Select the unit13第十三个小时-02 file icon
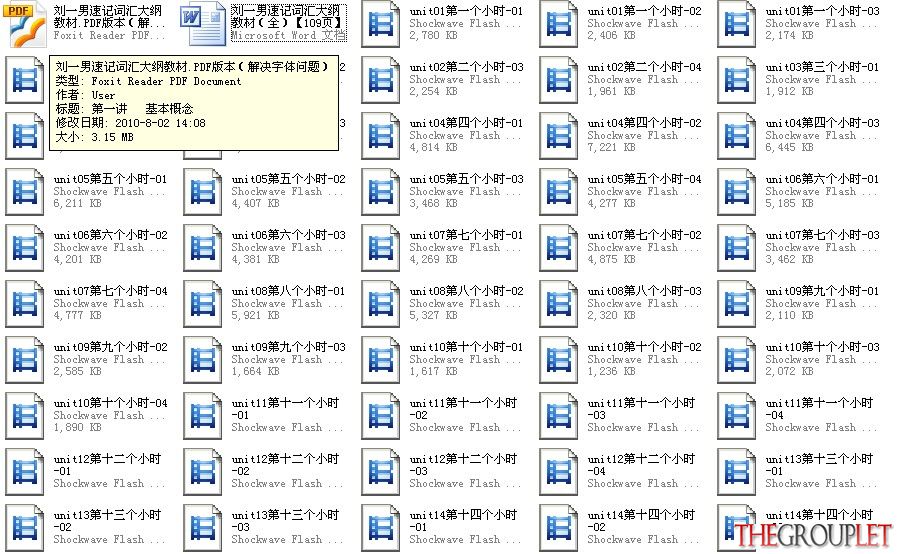Screen dimensions: 899x554 [x=25, y=528]
